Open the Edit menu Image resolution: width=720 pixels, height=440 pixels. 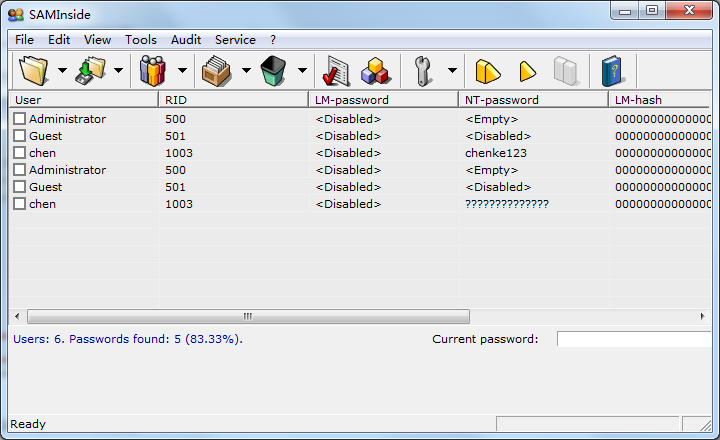(x=59, y=40)
